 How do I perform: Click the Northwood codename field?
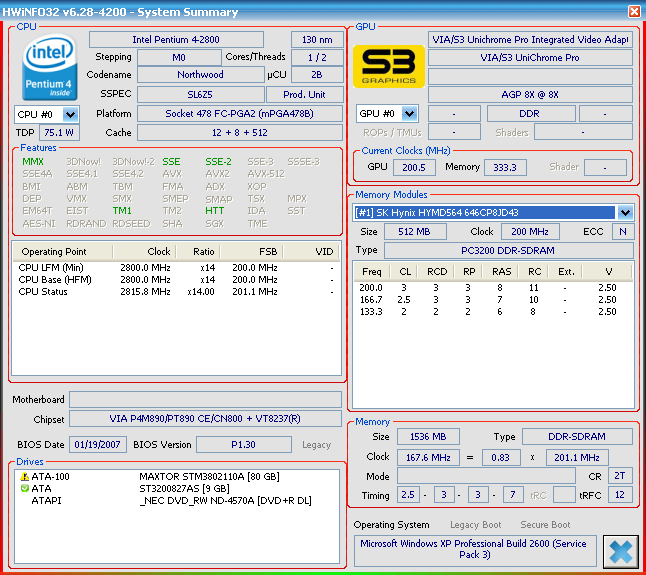(x=200, y=75)
